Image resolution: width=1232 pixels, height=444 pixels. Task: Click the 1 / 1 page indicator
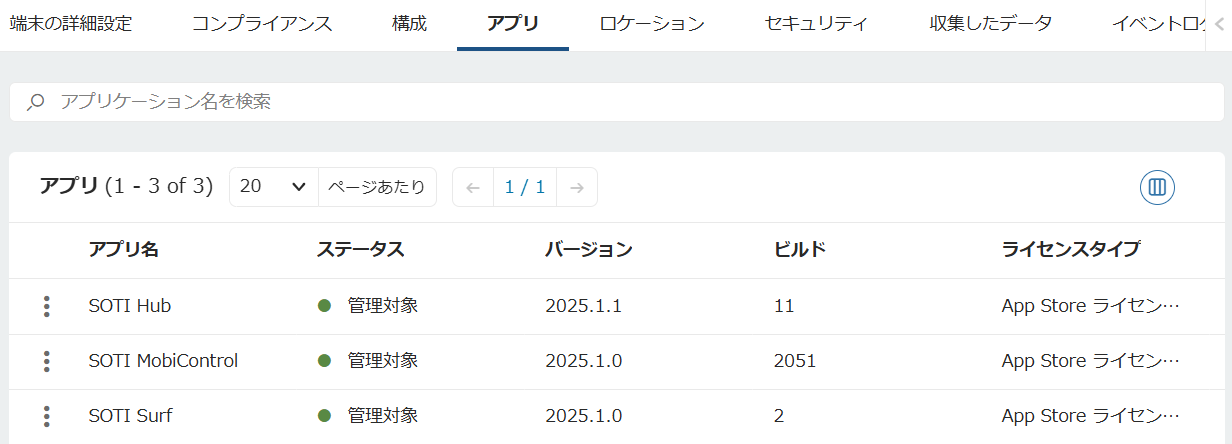pos(525,187)
